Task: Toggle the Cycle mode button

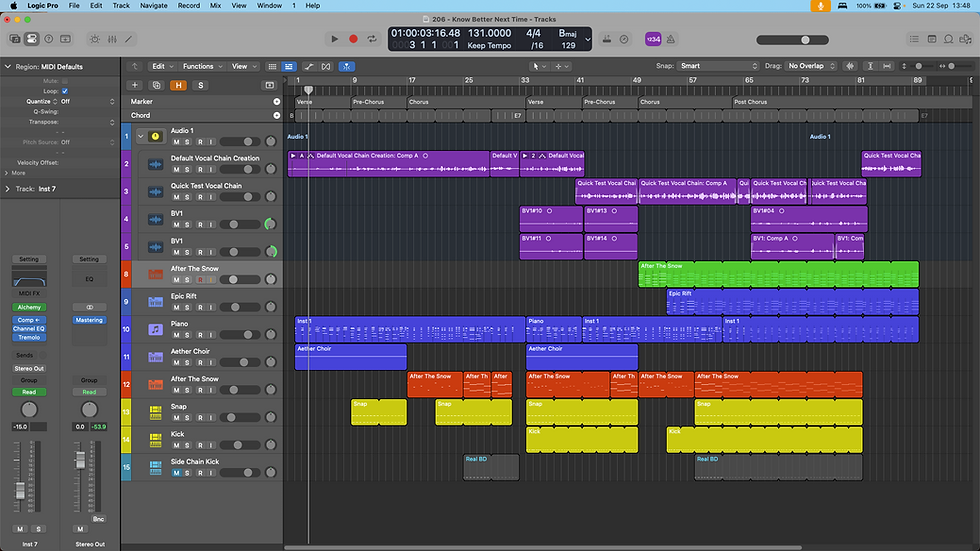Action: [x=372, y=39]
